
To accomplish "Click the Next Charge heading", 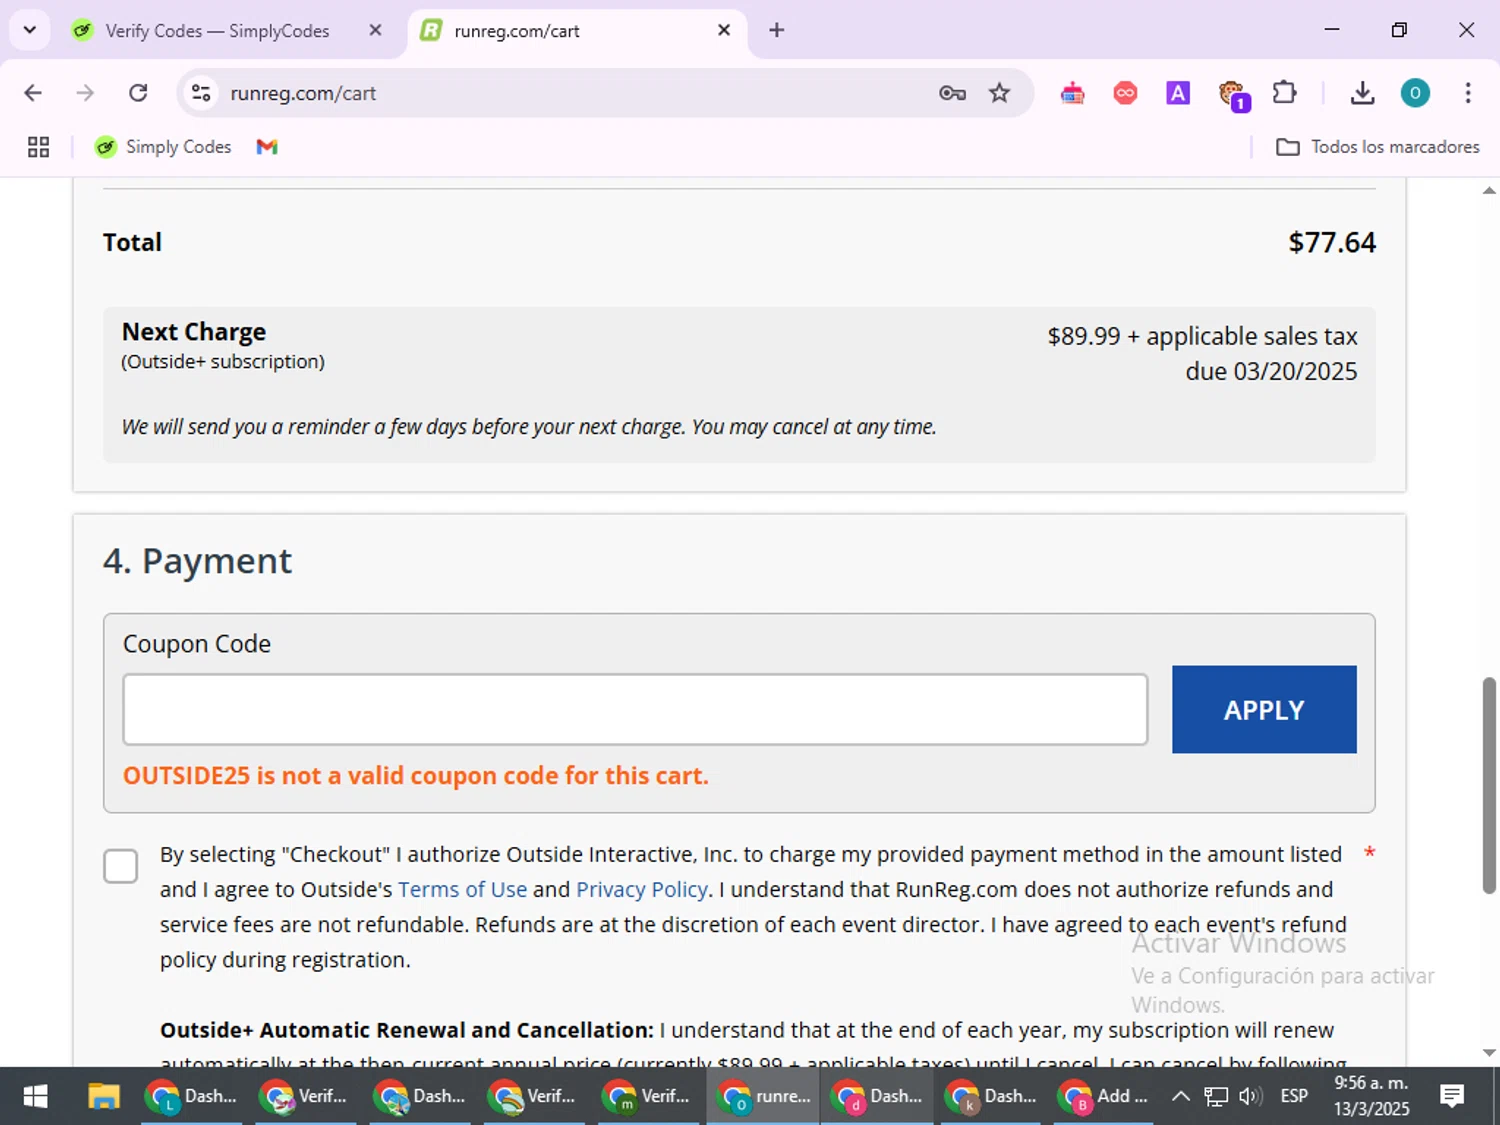I will tap(194, 332).
